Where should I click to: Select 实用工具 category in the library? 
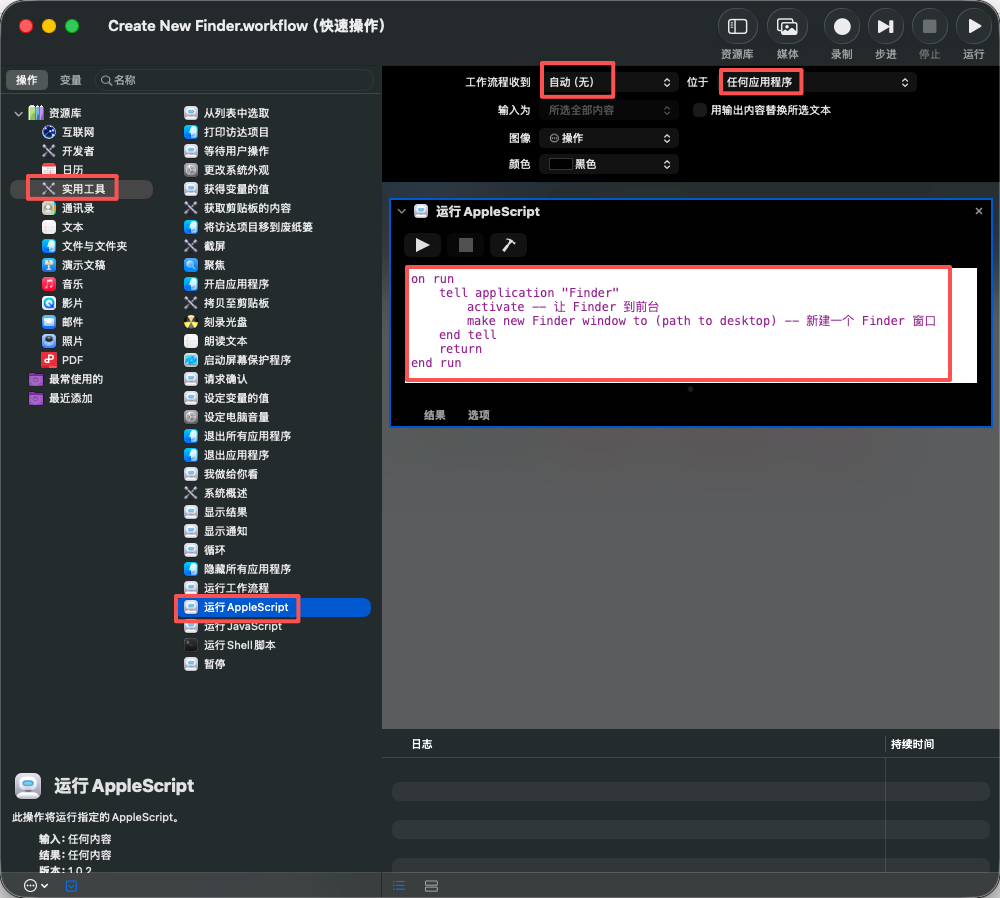(x=82, y=189)
